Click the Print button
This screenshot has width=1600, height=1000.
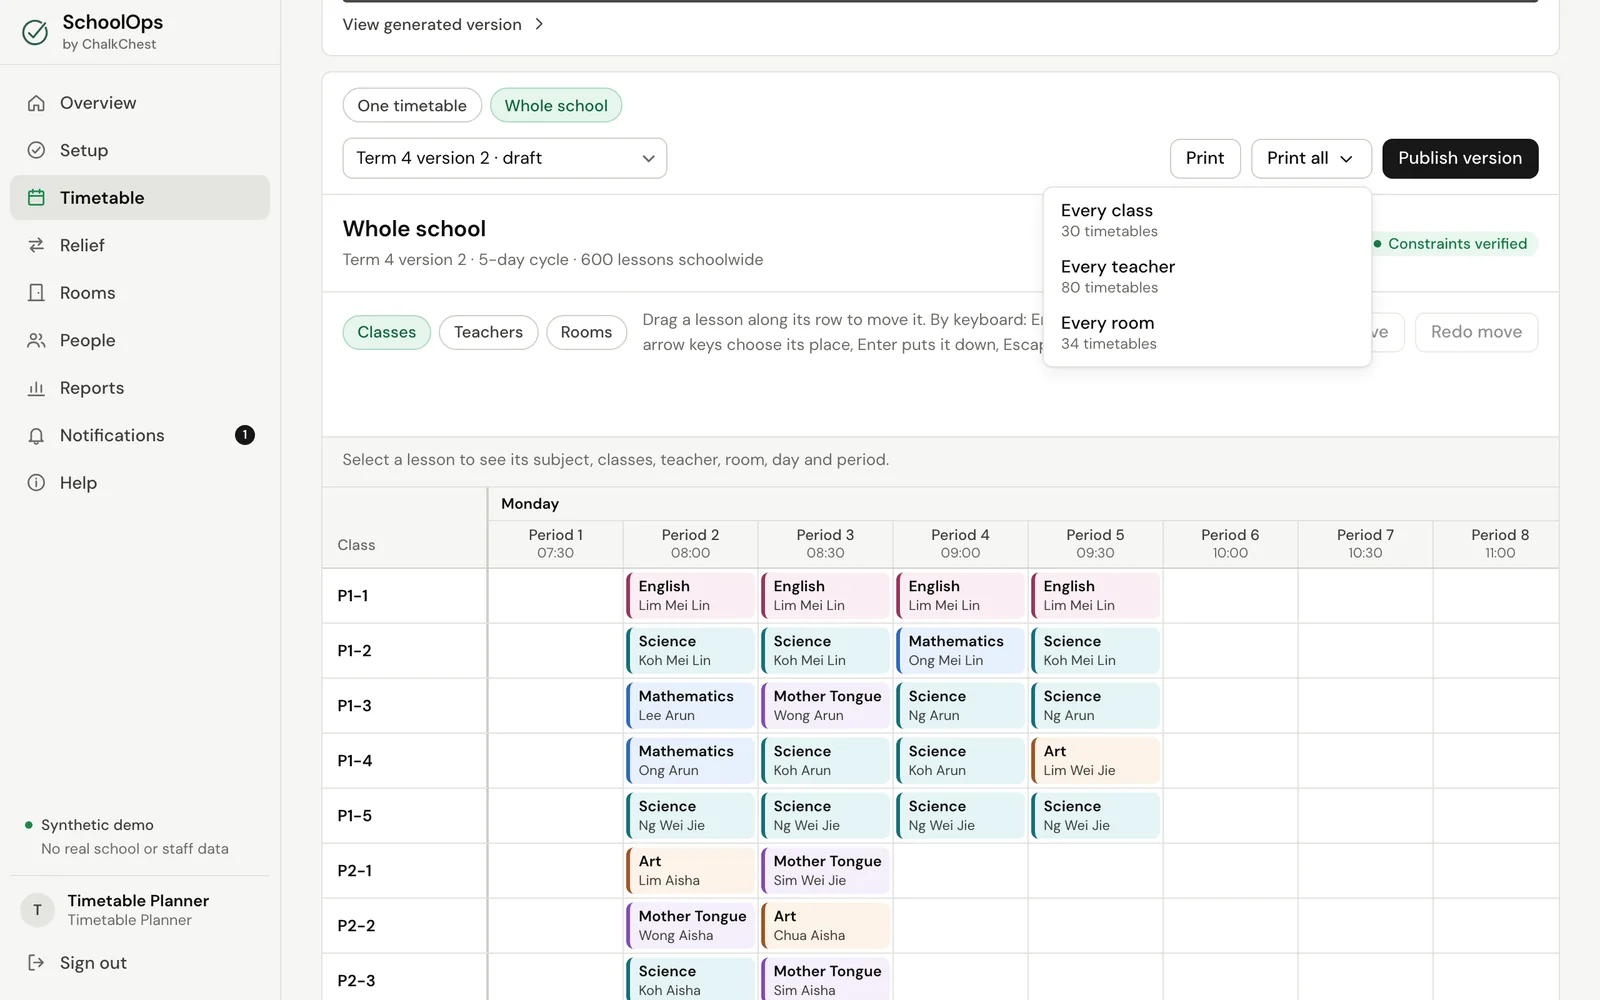1205,158
